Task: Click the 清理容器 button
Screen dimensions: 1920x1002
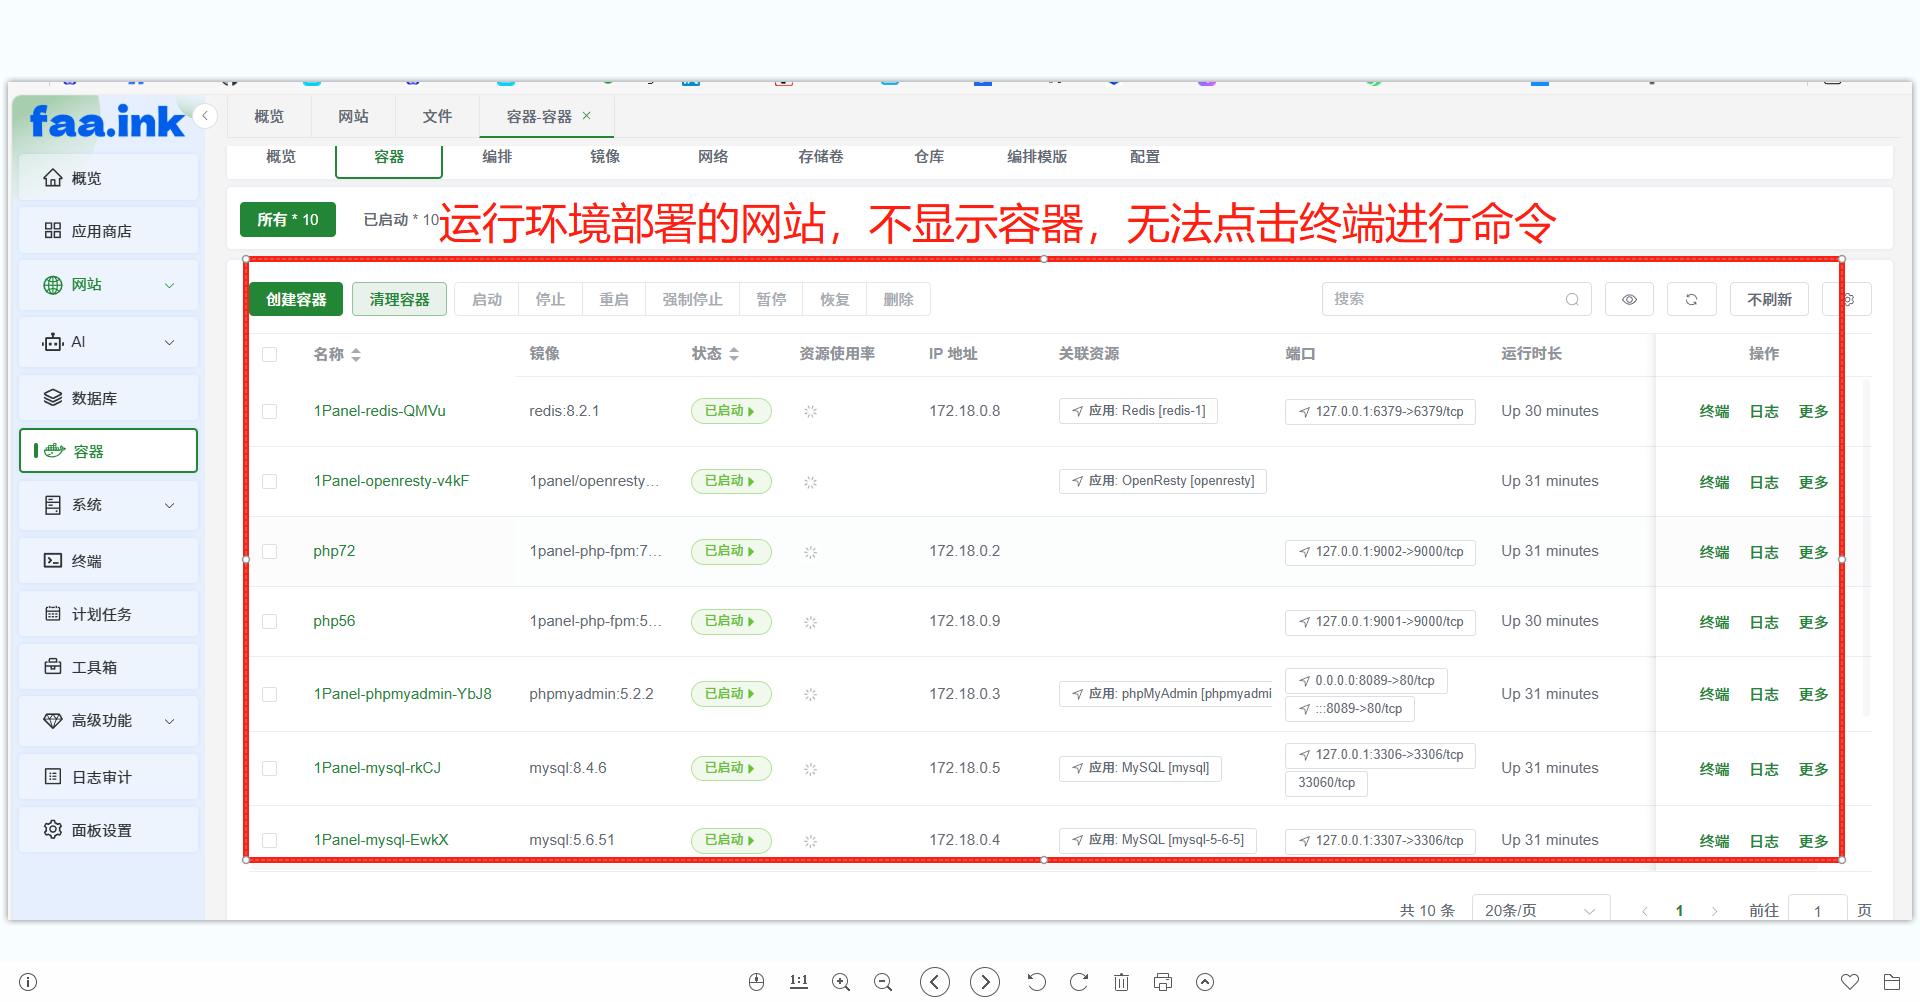Action: (399, 299)
